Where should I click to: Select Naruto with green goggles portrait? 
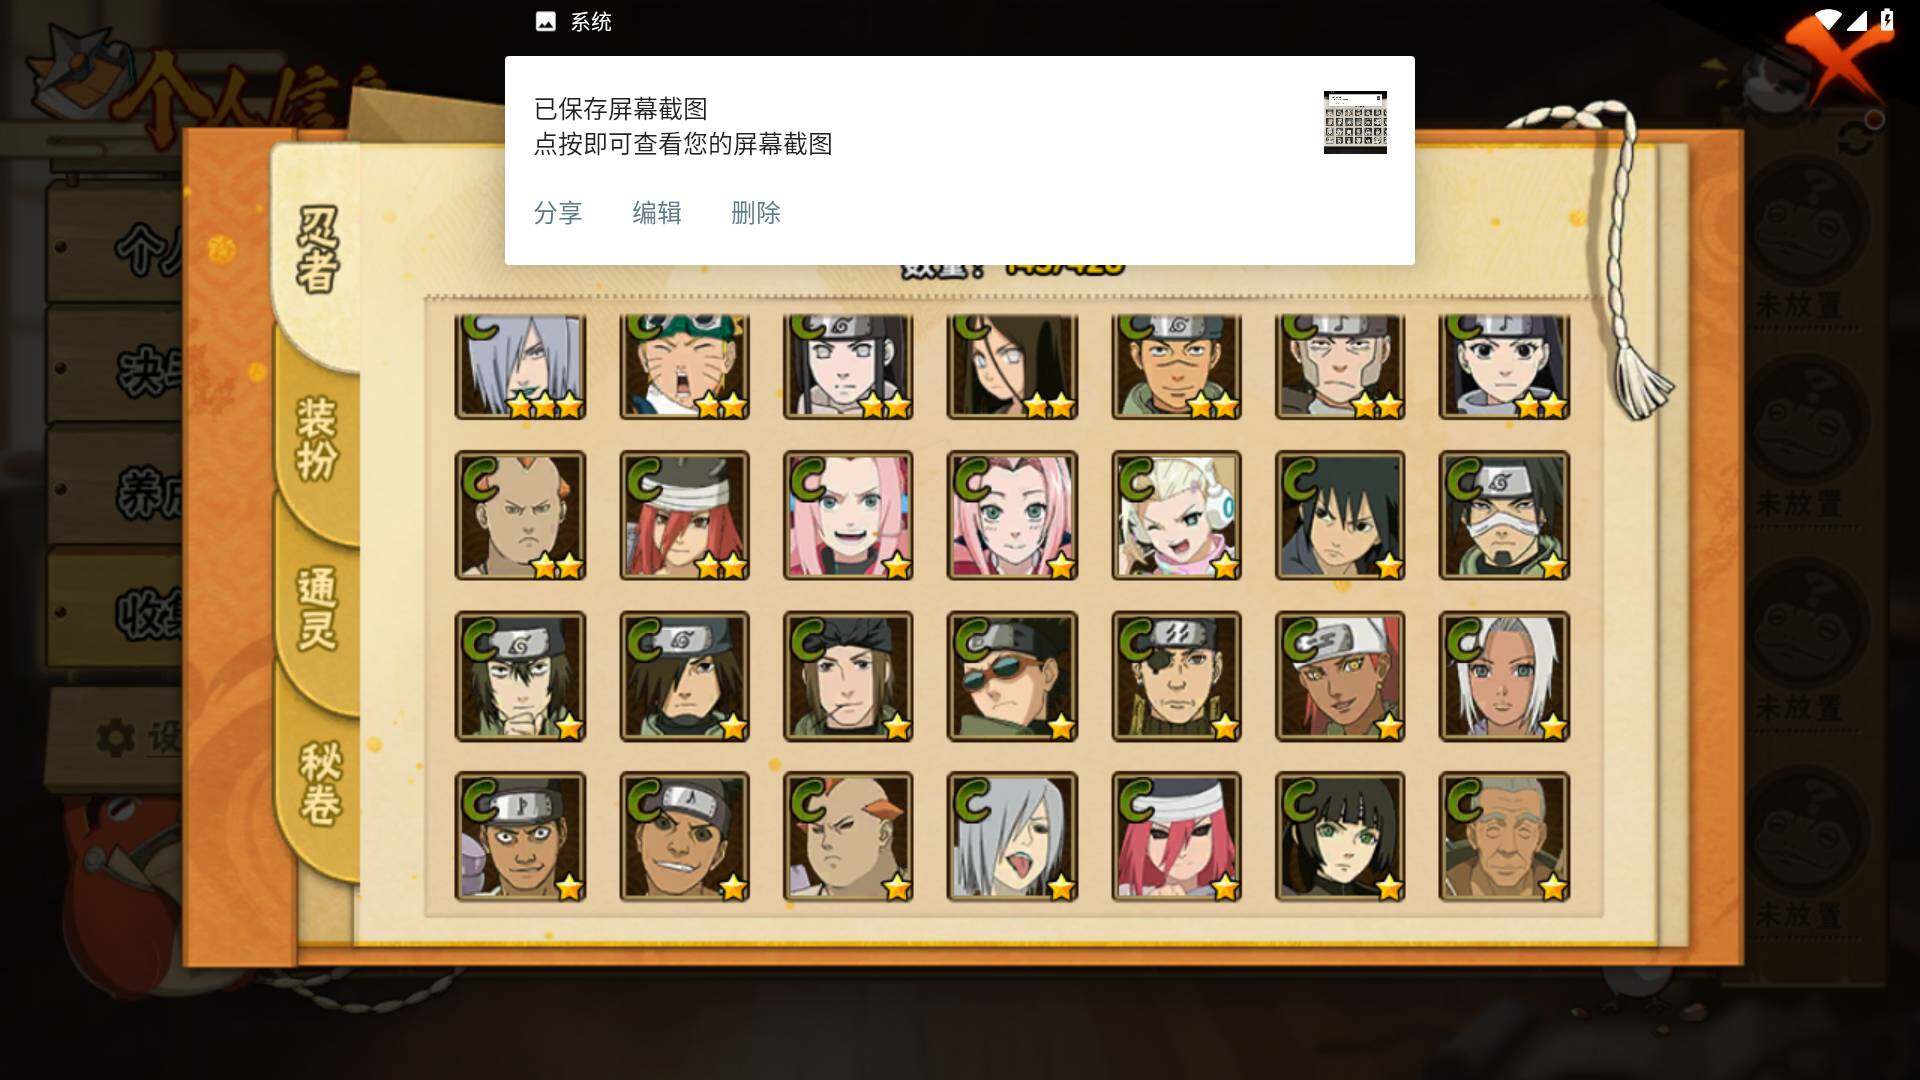point(684,366)
